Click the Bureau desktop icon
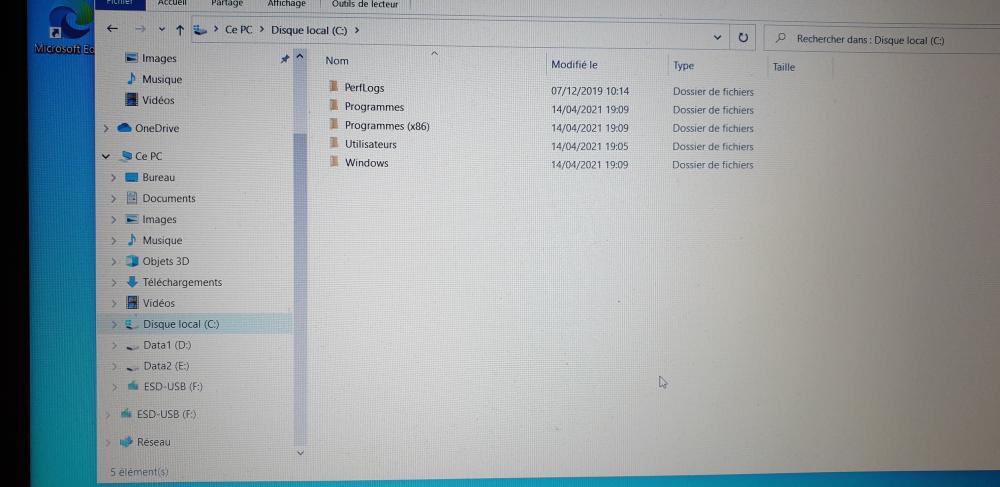Viewport: 1000px width, 487px height. coord(132,177)
